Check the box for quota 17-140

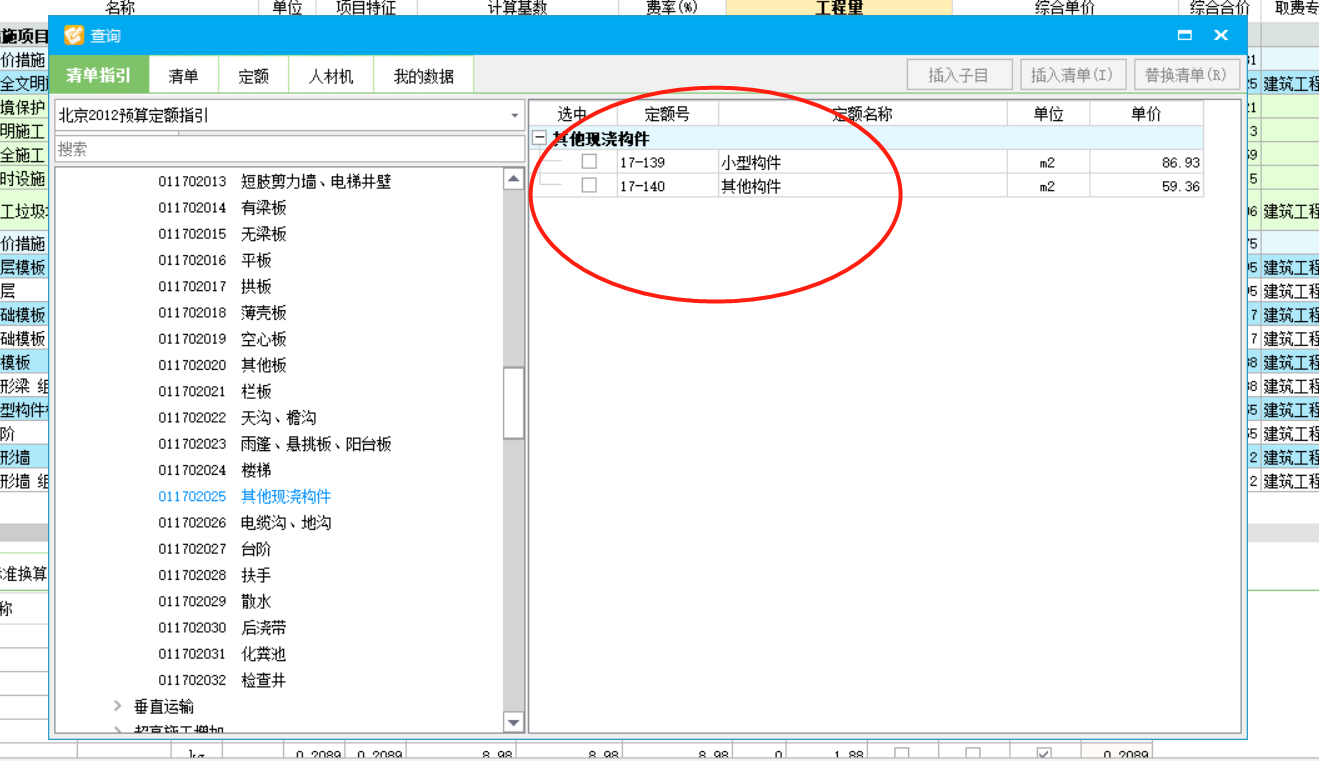pyautogui.click(x=589, y=185)
